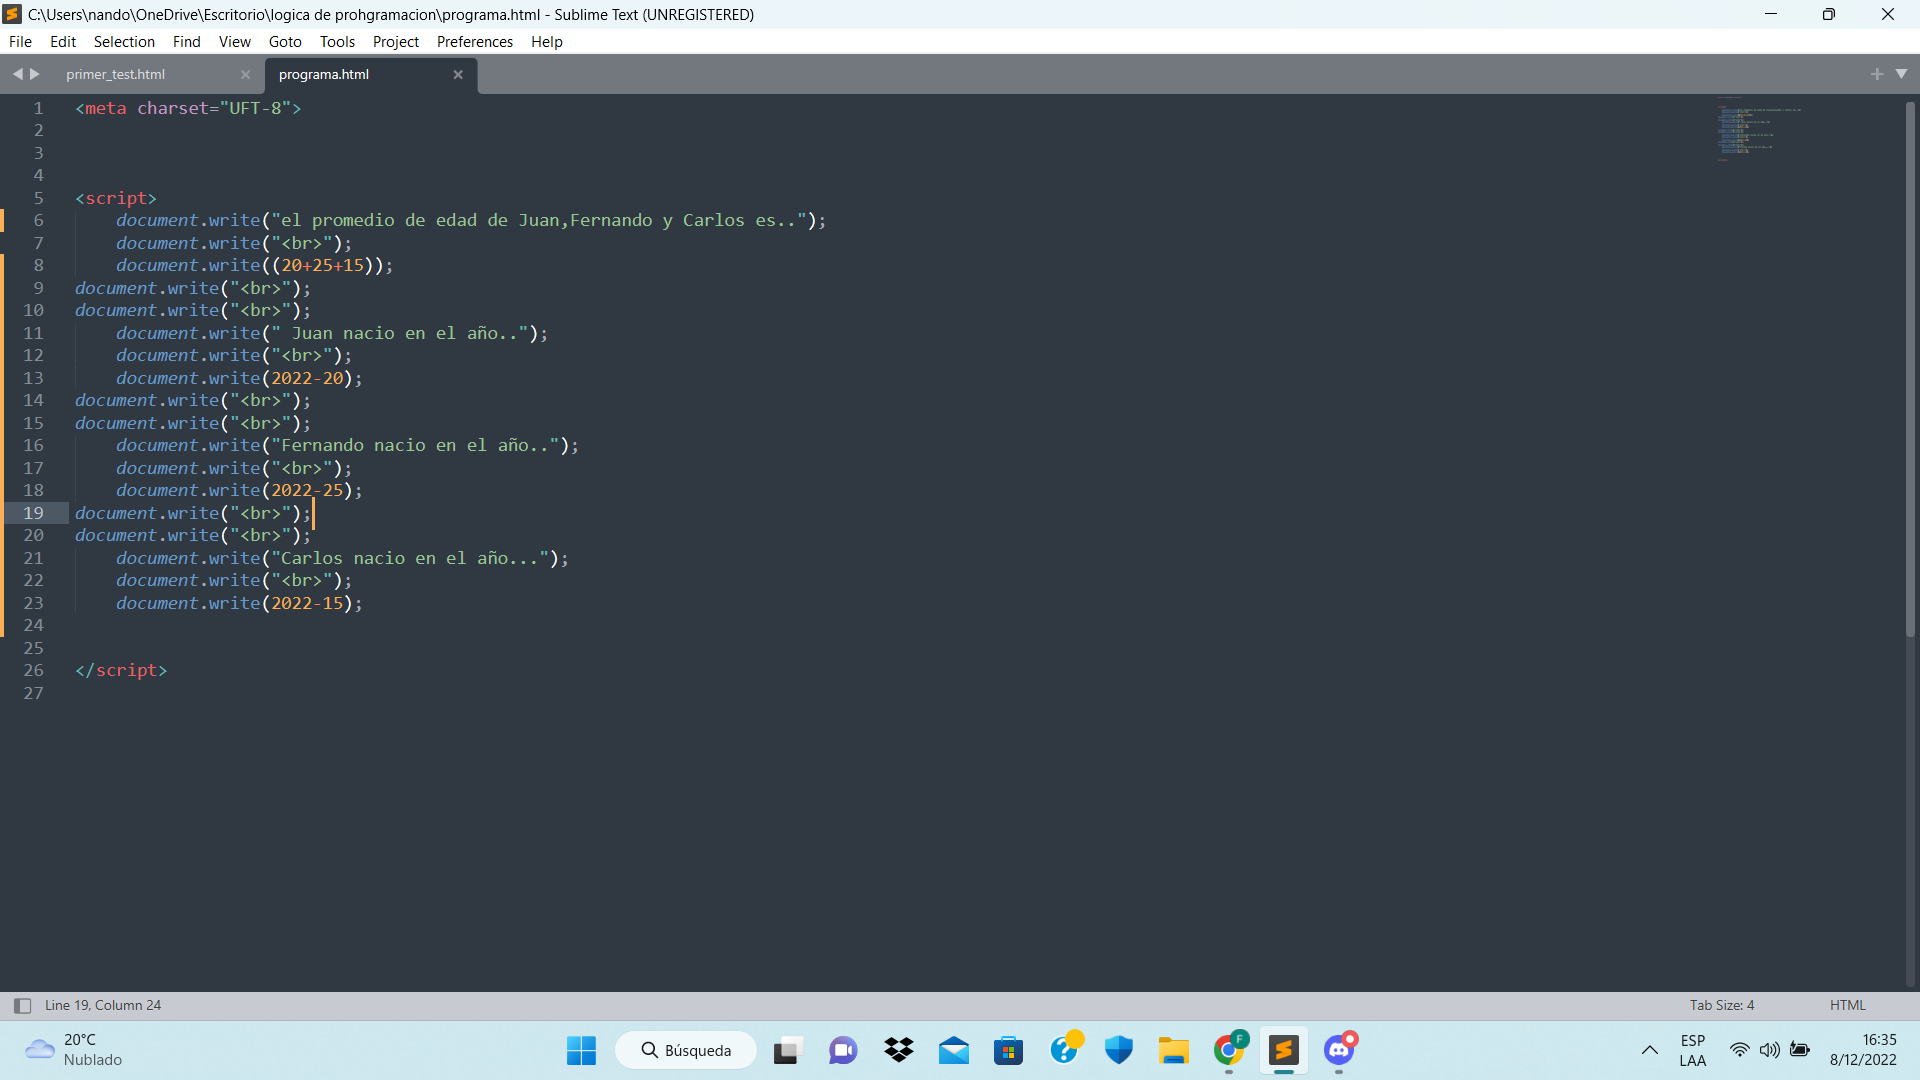Click the vertical editor scrollbar
This screenshot has width=1920, height=1080.
[x=1910, y=368]
